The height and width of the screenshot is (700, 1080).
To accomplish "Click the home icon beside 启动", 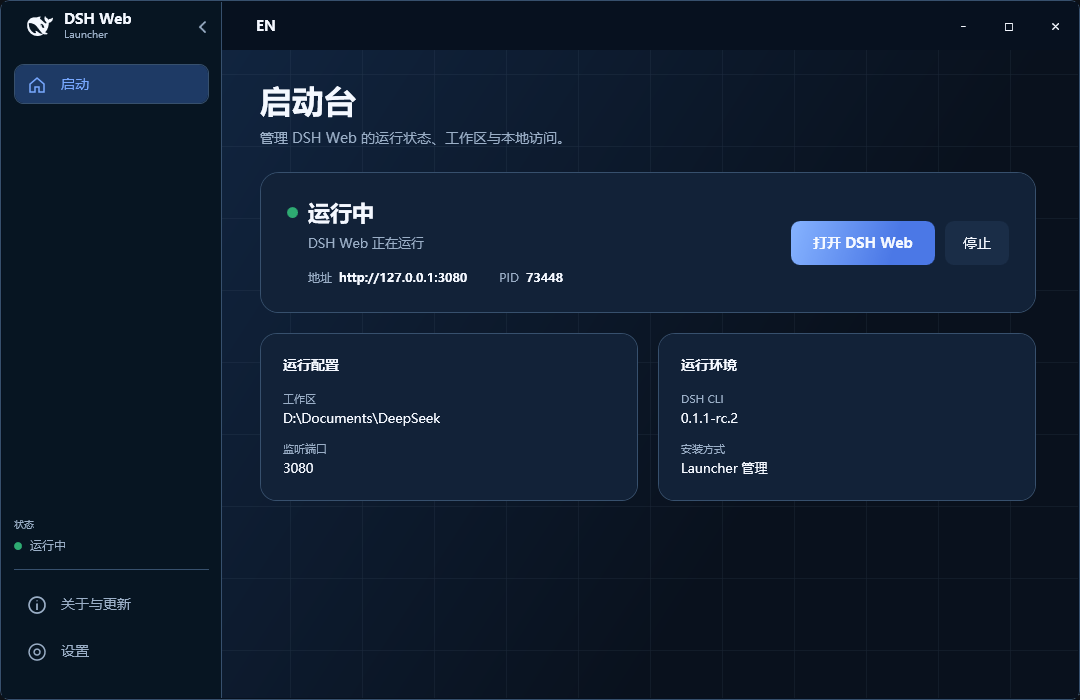I will point(37,85).
